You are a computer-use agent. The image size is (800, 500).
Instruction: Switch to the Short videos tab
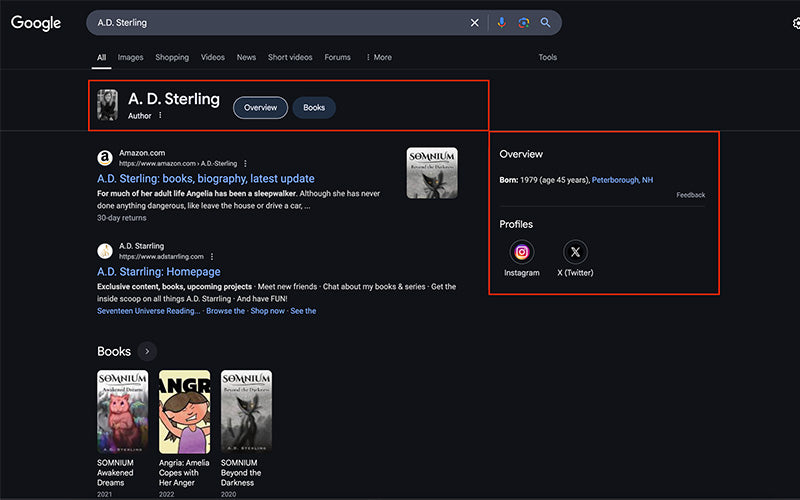click(290, 57)
